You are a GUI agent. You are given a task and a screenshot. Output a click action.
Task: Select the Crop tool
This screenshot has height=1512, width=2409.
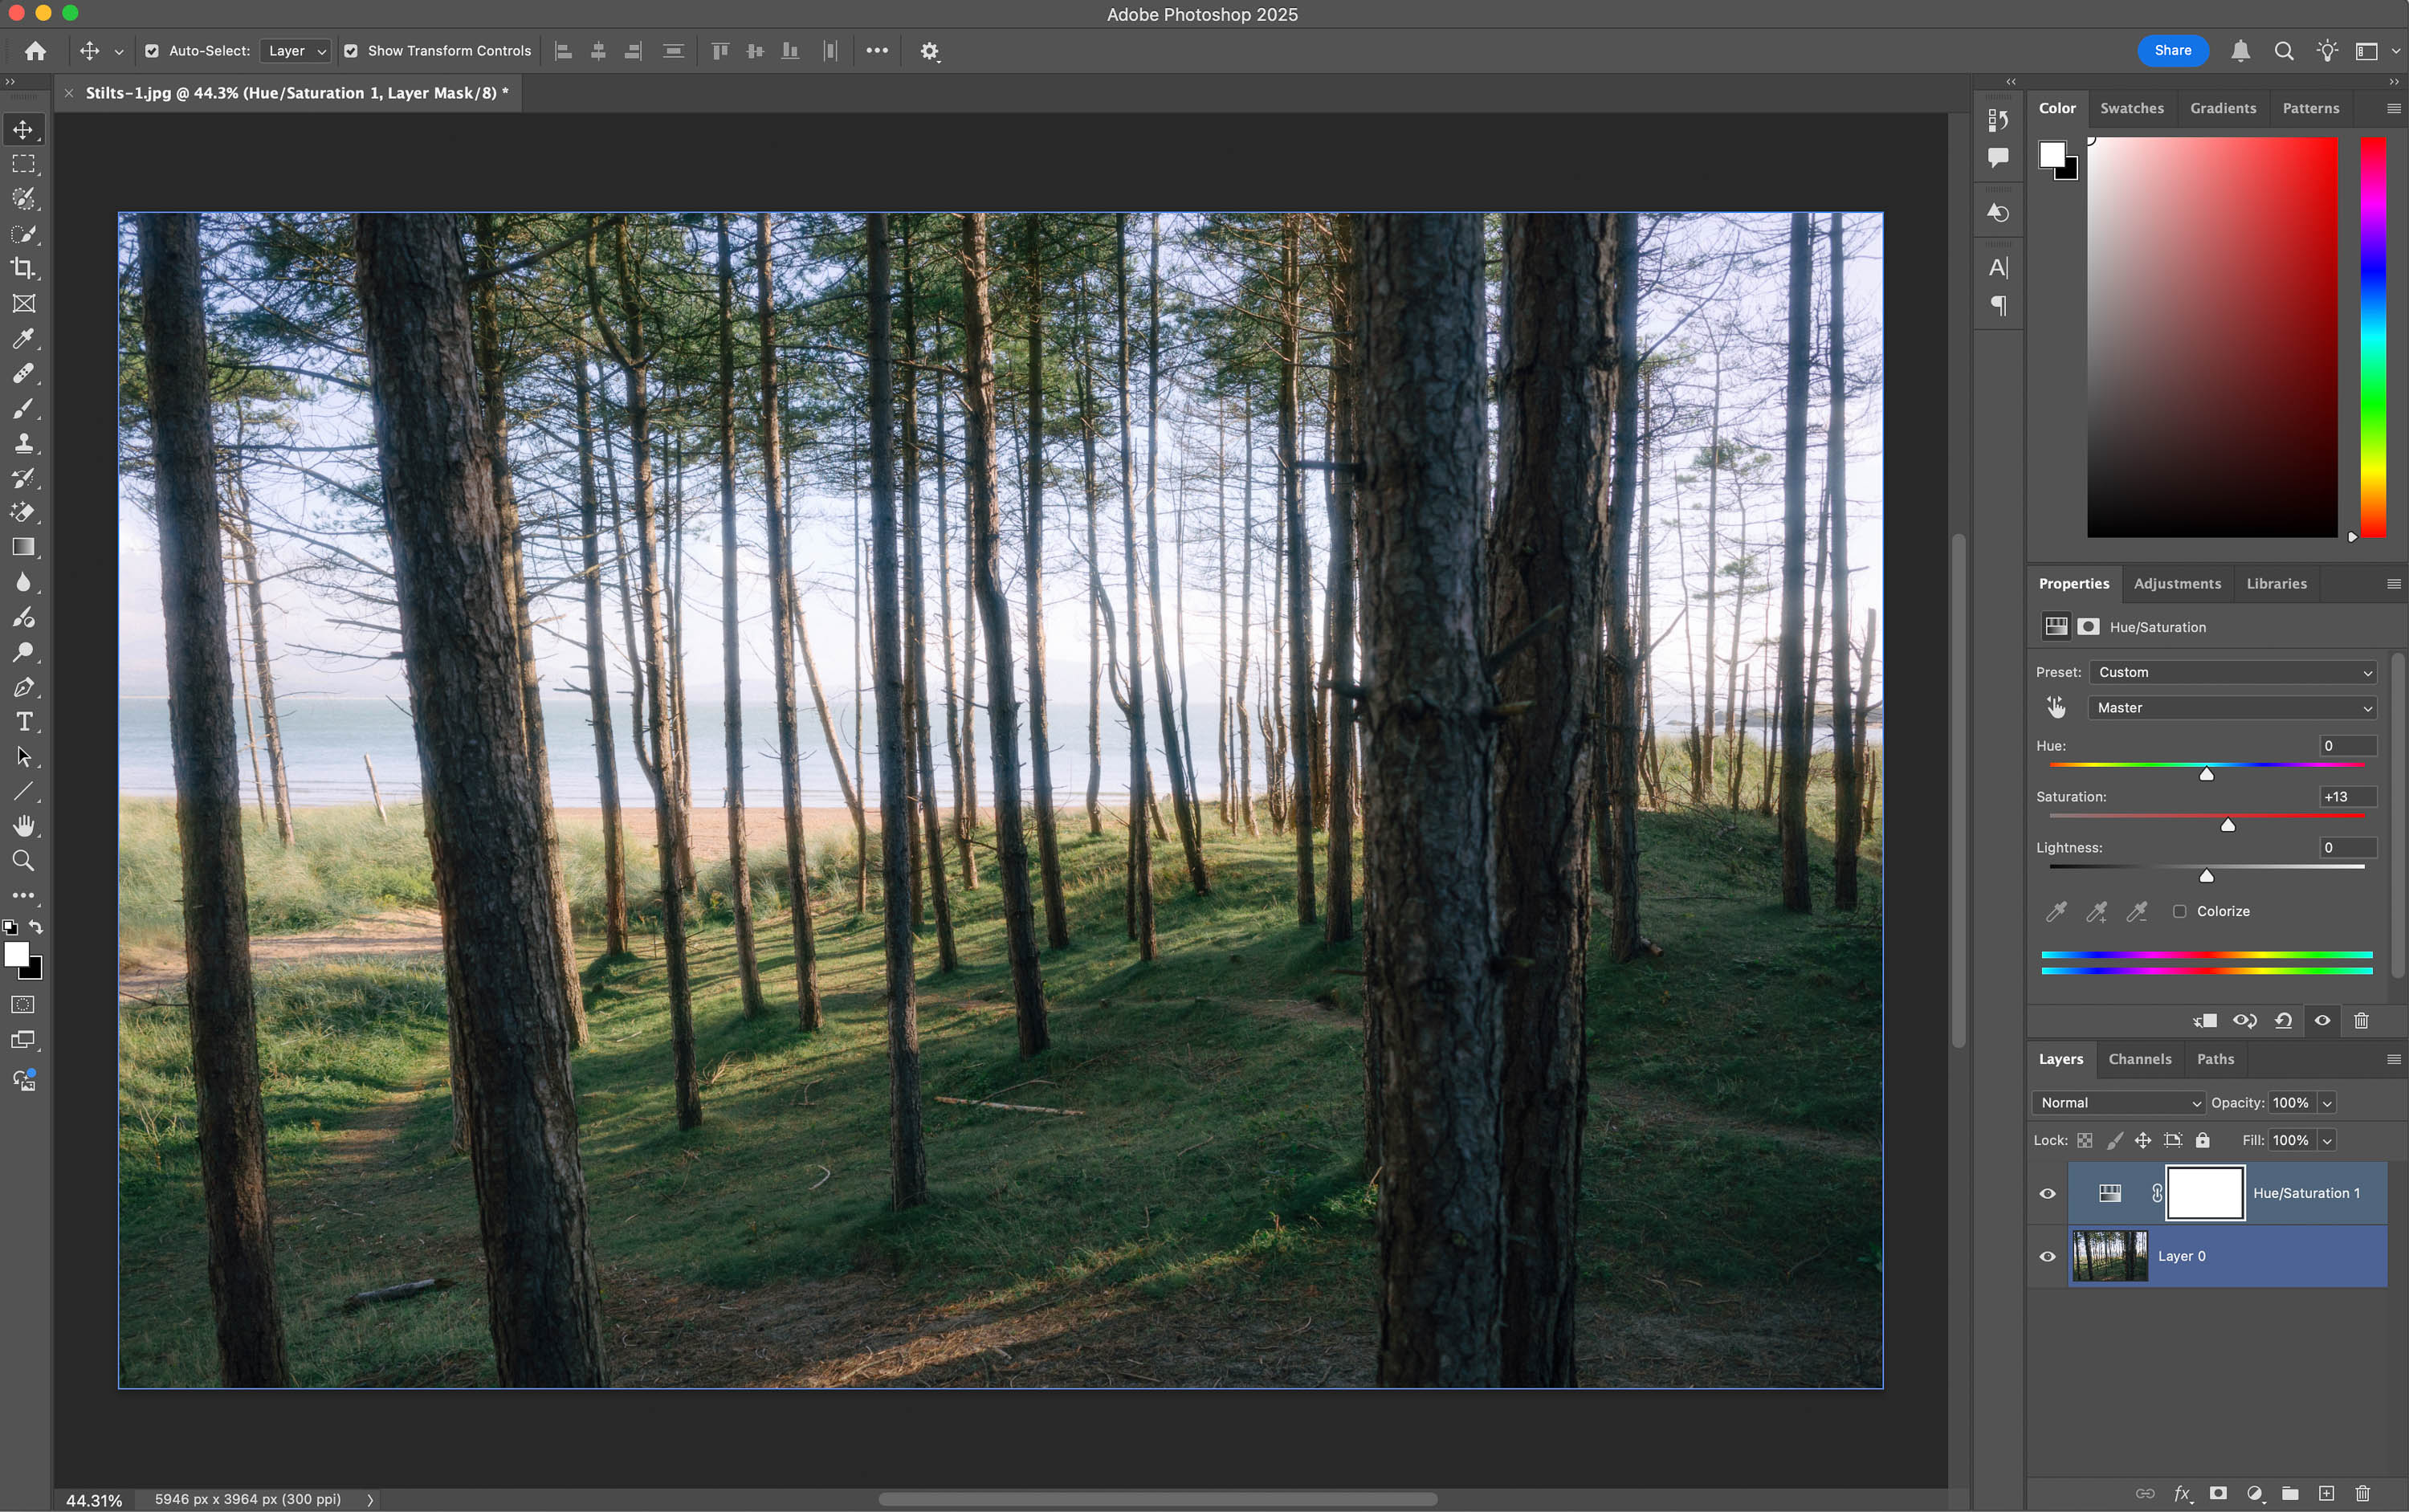(x=23, y=268)
